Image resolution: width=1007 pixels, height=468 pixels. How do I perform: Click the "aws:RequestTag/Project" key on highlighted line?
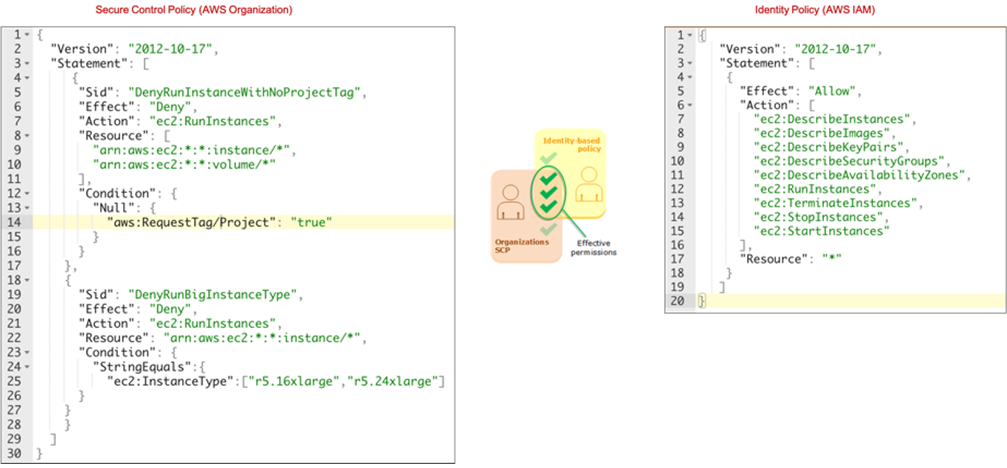(x=189, y=222)
